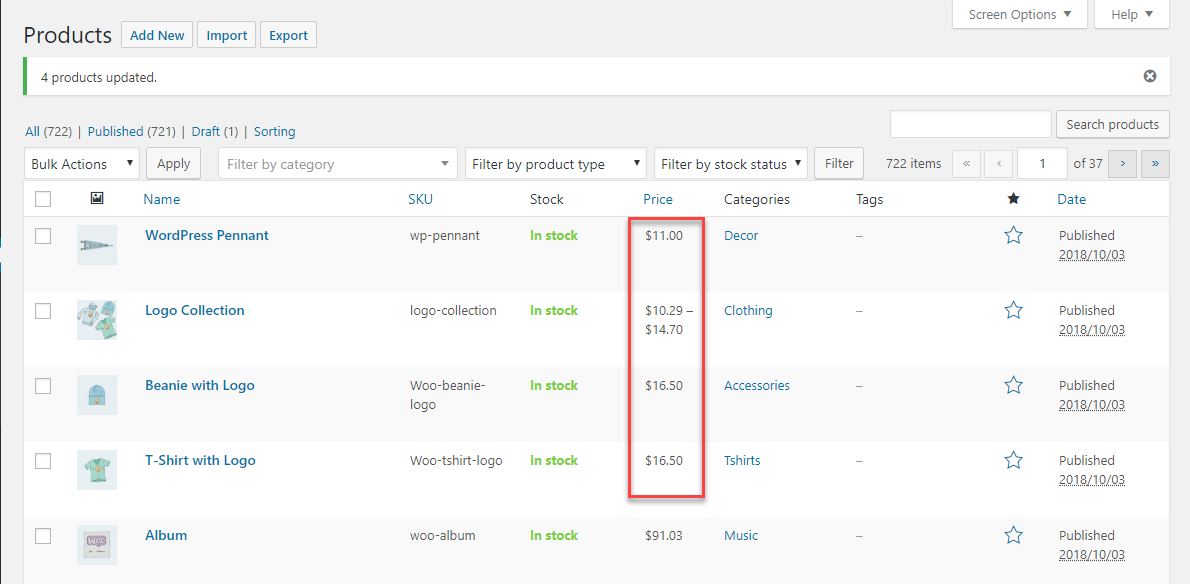This screenshot has height=584, width=1190.
Task: Sort products by Date column
Action: 1072,199
